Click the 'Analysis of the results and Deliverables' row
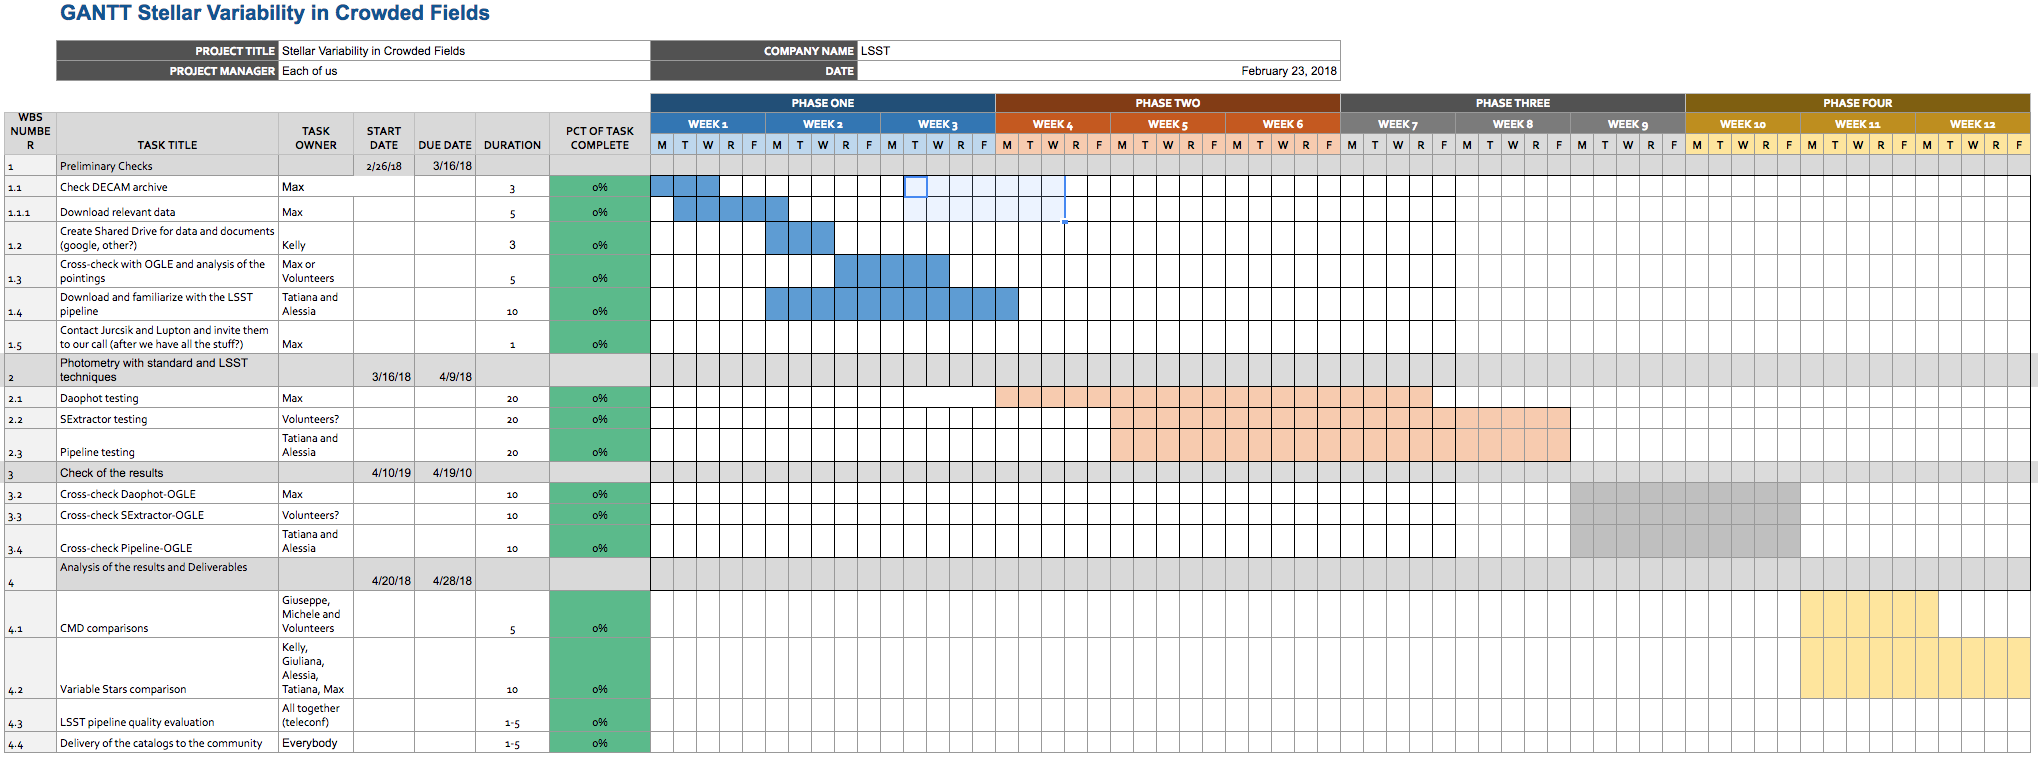Viewport: 2038px width, 758px height. tap(167, 574)
